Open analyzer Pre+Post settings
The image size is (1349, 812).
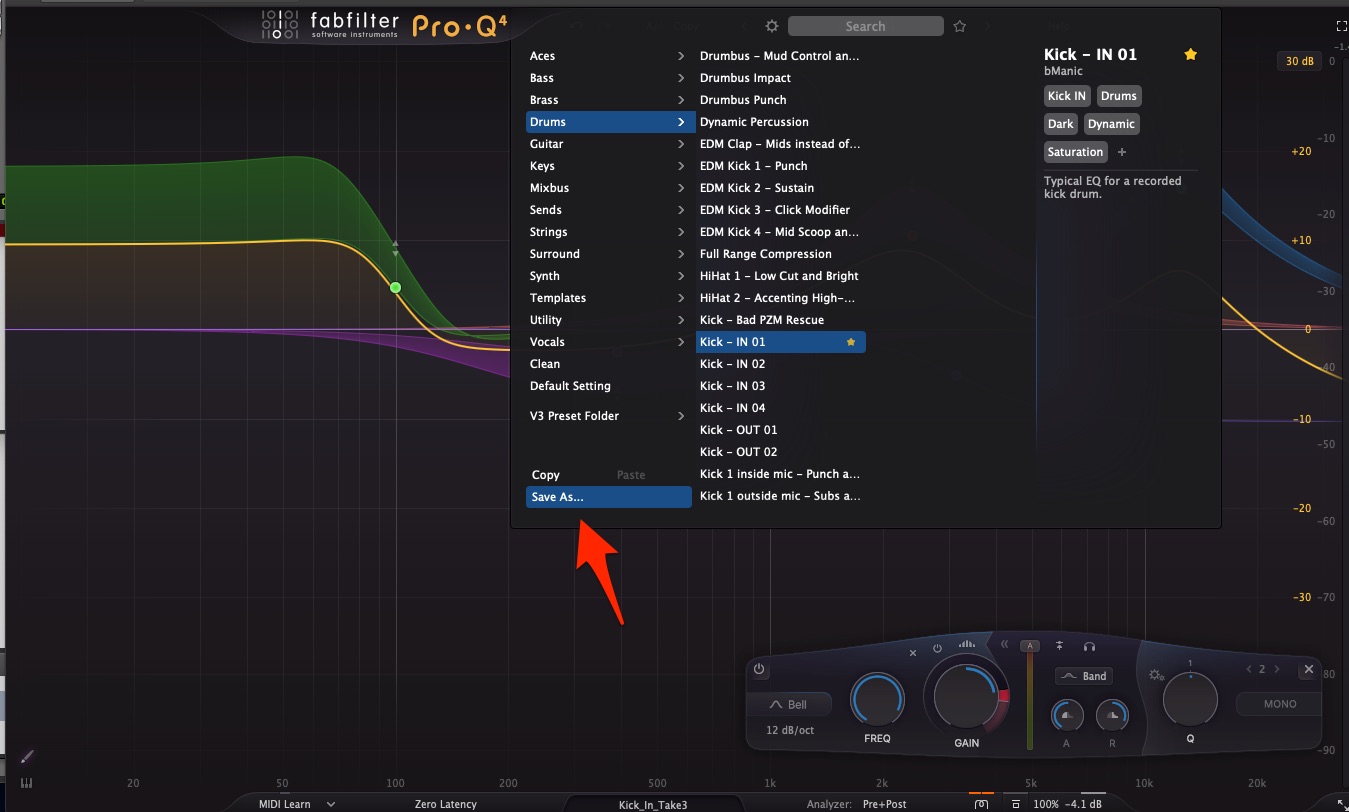885,804
